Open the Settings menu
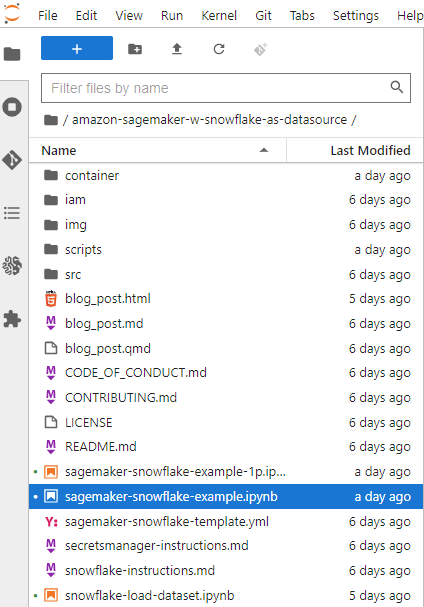Screen dimensions: 424x607 pos(355,15)
